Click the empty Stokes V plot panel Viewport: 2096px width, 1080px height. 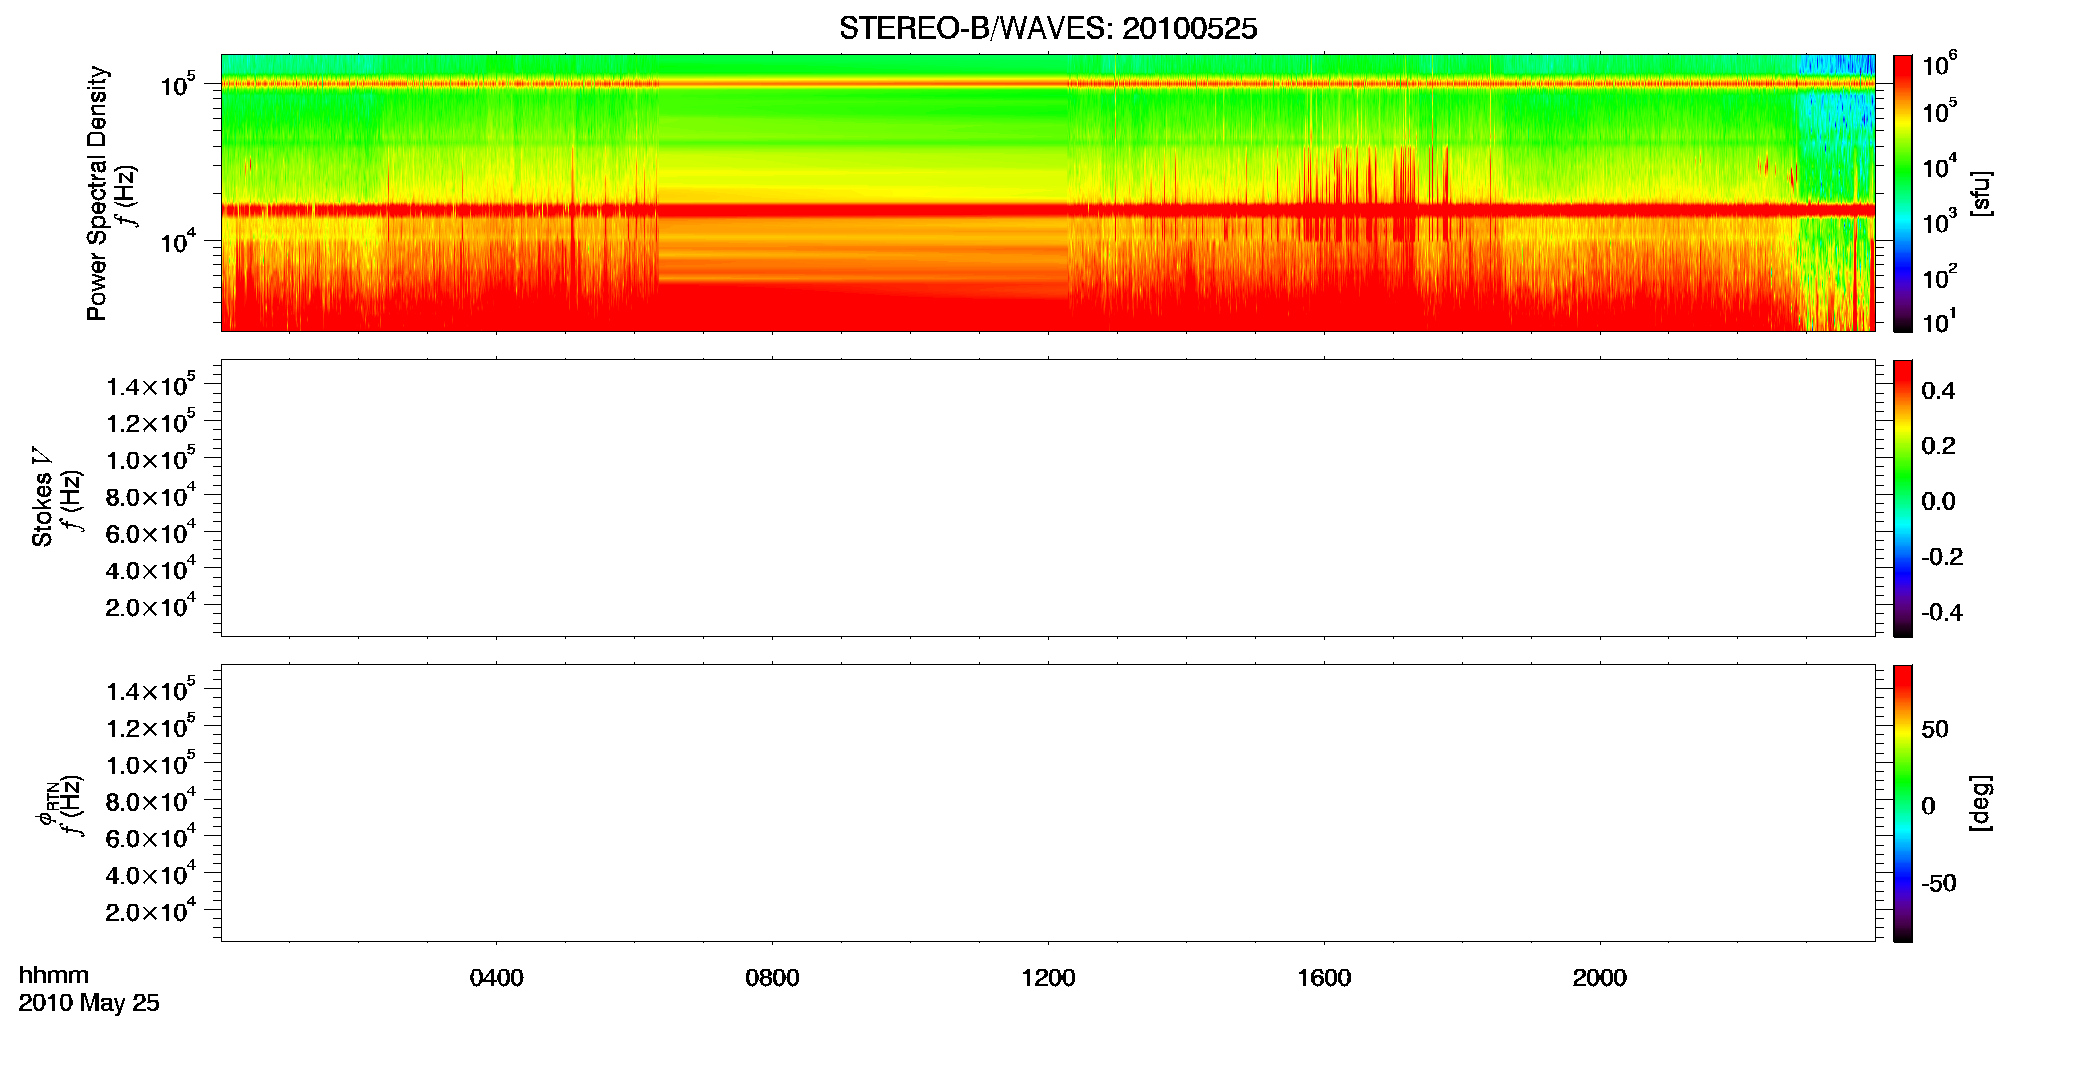[1048, 498]
